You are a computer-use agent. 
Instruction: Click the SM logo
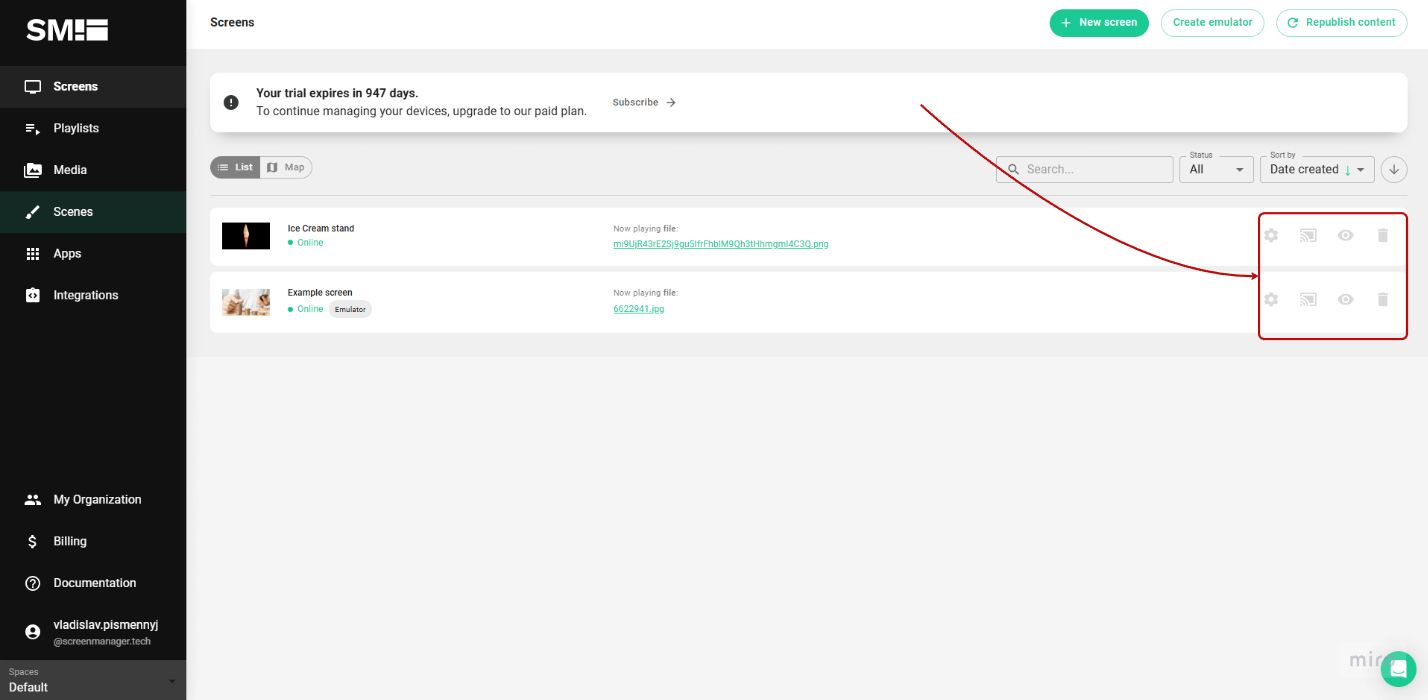pos(67,31)
